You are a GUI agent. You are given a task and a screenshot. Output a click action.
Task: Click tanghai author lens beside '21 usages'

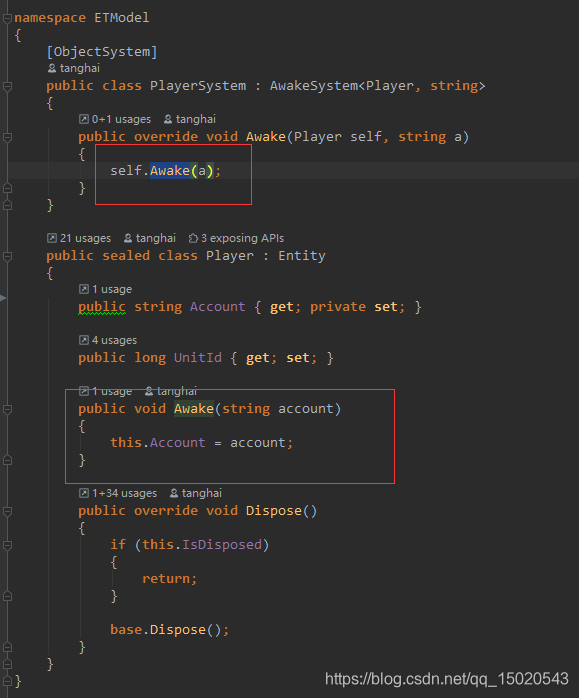coord(150,238)
